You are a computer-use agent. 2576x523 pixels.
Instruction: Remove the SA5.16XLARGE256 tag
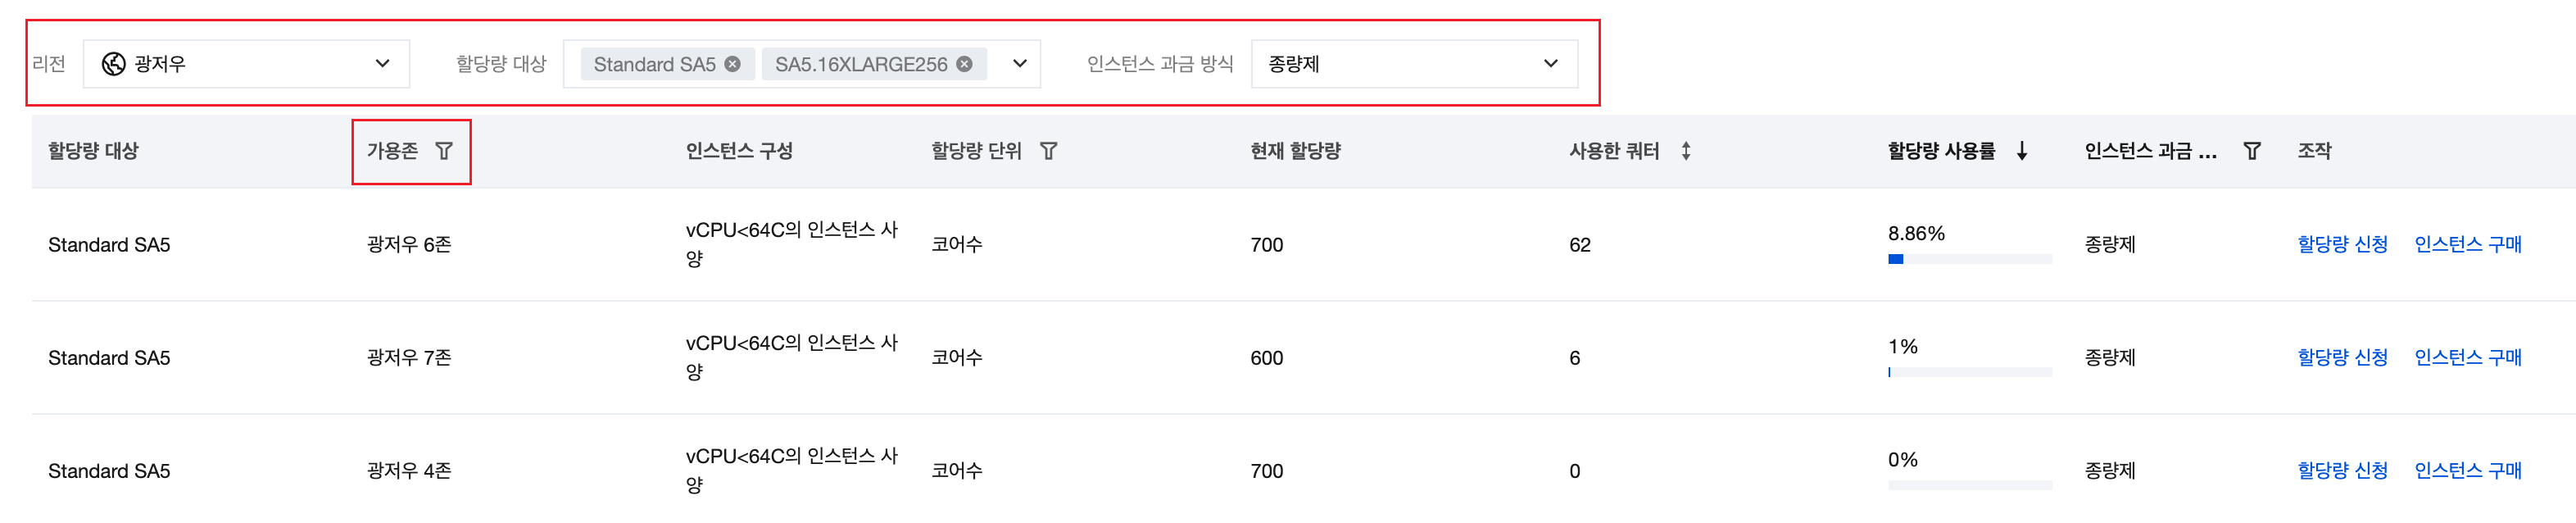pos(964,64)
